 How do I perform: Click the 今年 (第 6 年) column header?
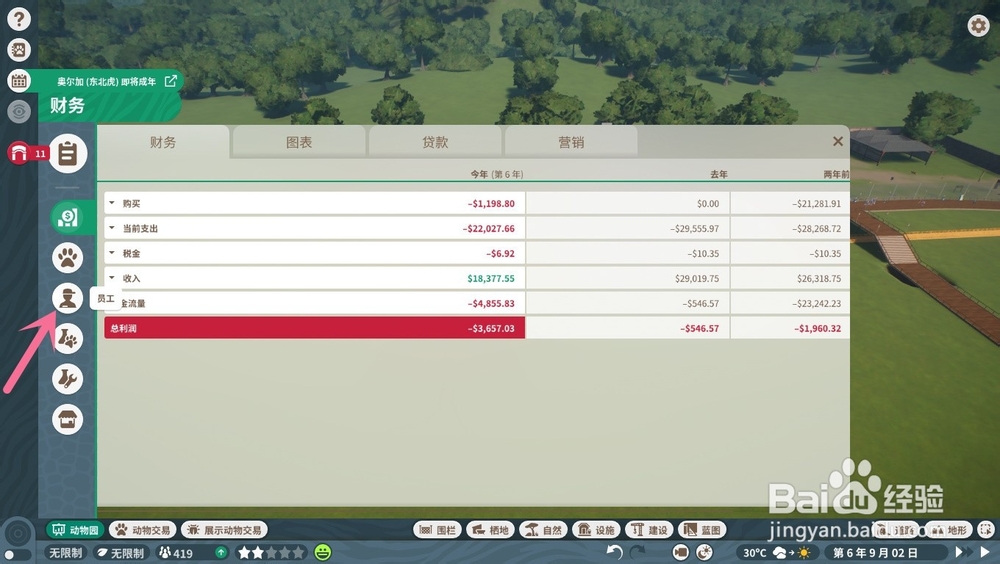497,174
